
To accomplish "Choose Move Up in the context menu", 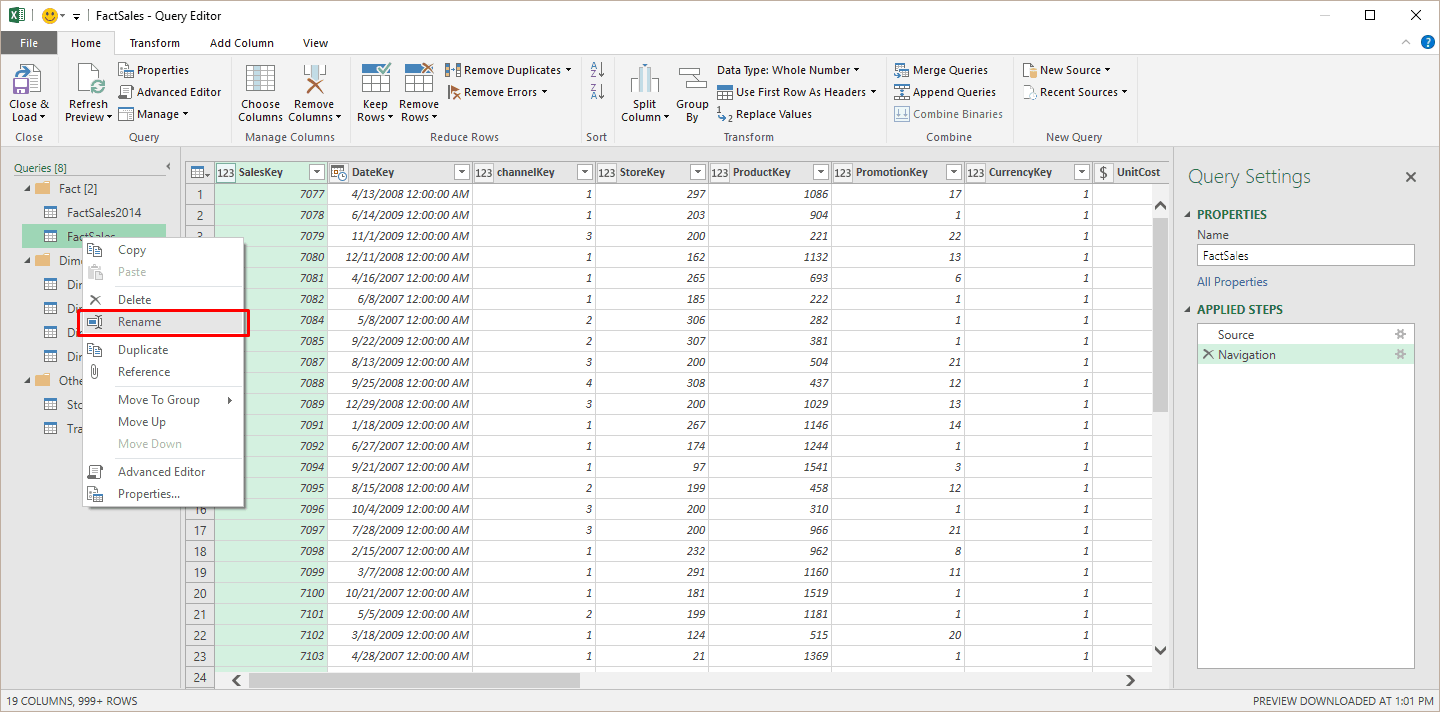I will pos(164,422).
